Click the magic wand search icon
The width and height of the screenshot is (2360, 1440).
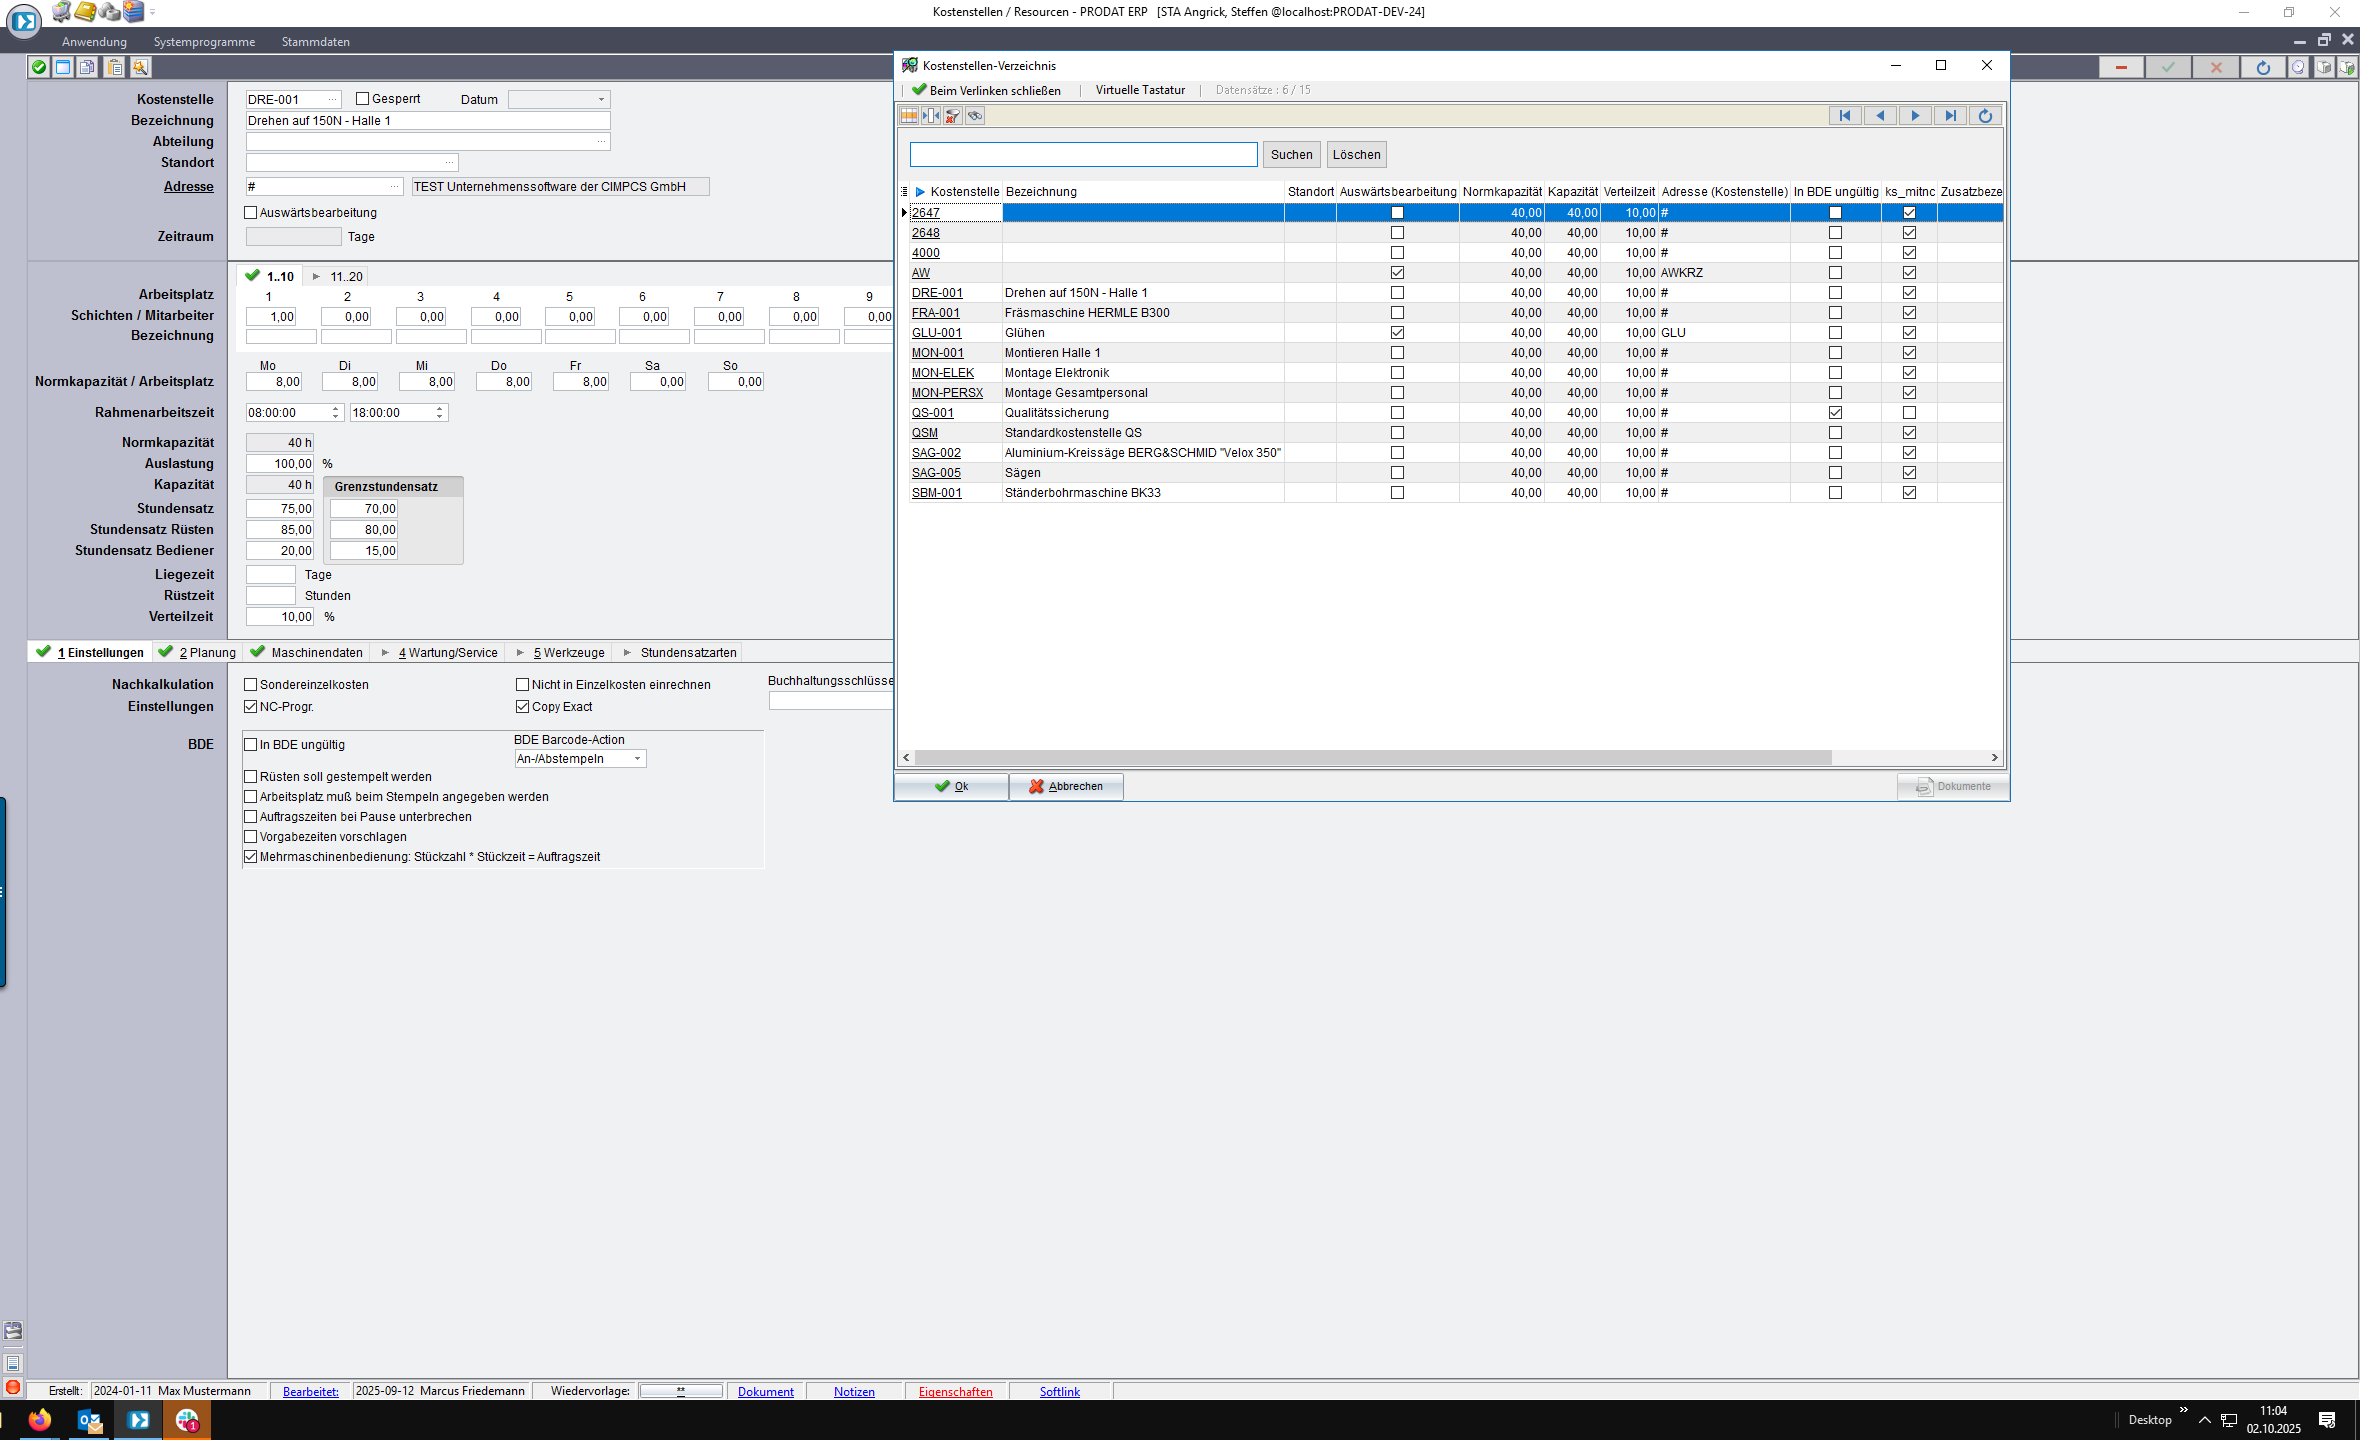point(140,68)
